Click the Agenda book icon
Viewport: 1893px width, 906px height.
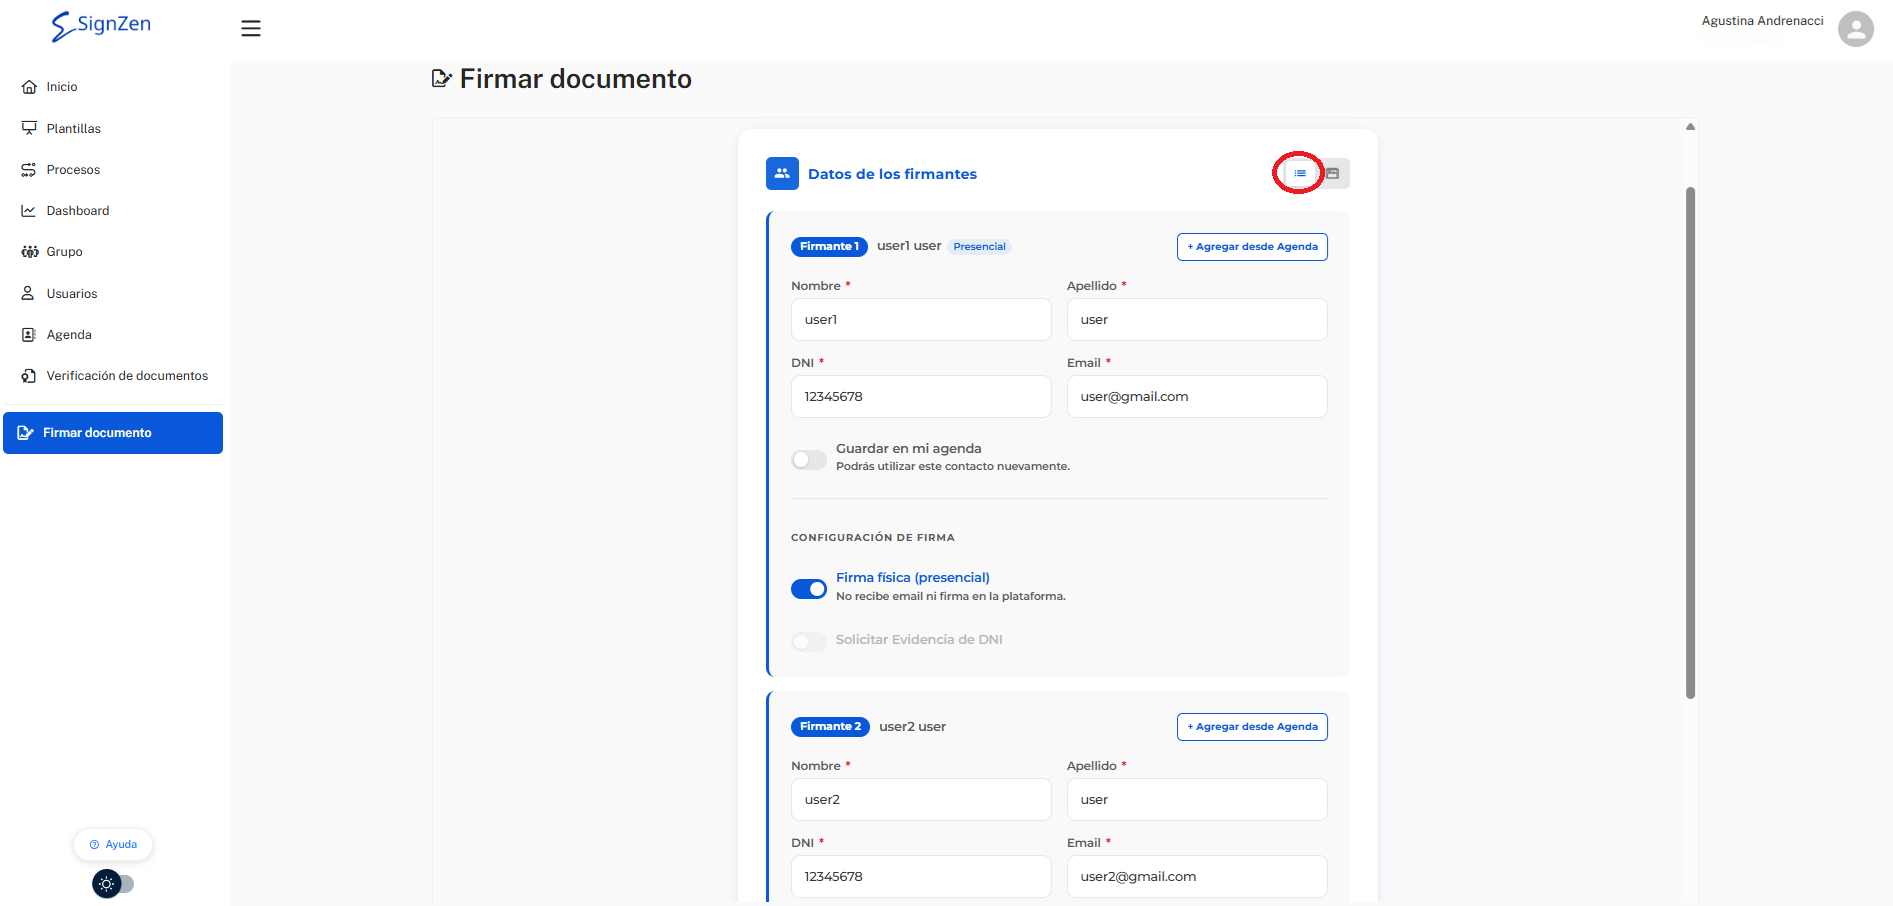point(29,335)
